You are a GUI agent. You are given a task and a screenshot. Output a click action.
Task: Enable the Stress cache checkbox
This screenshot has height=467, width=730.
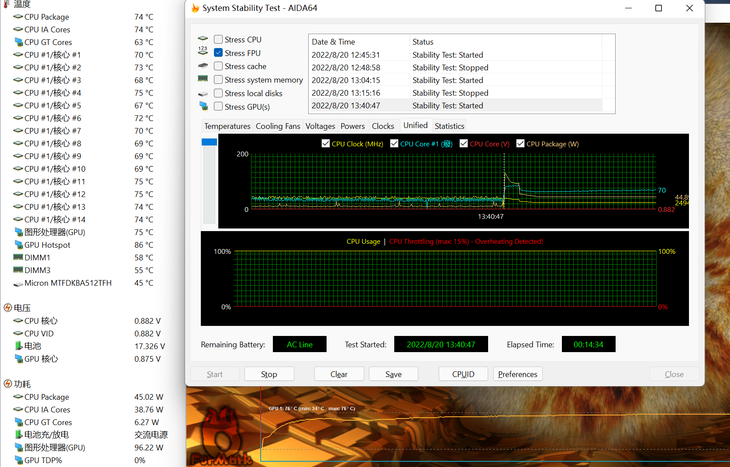[218, 66]
